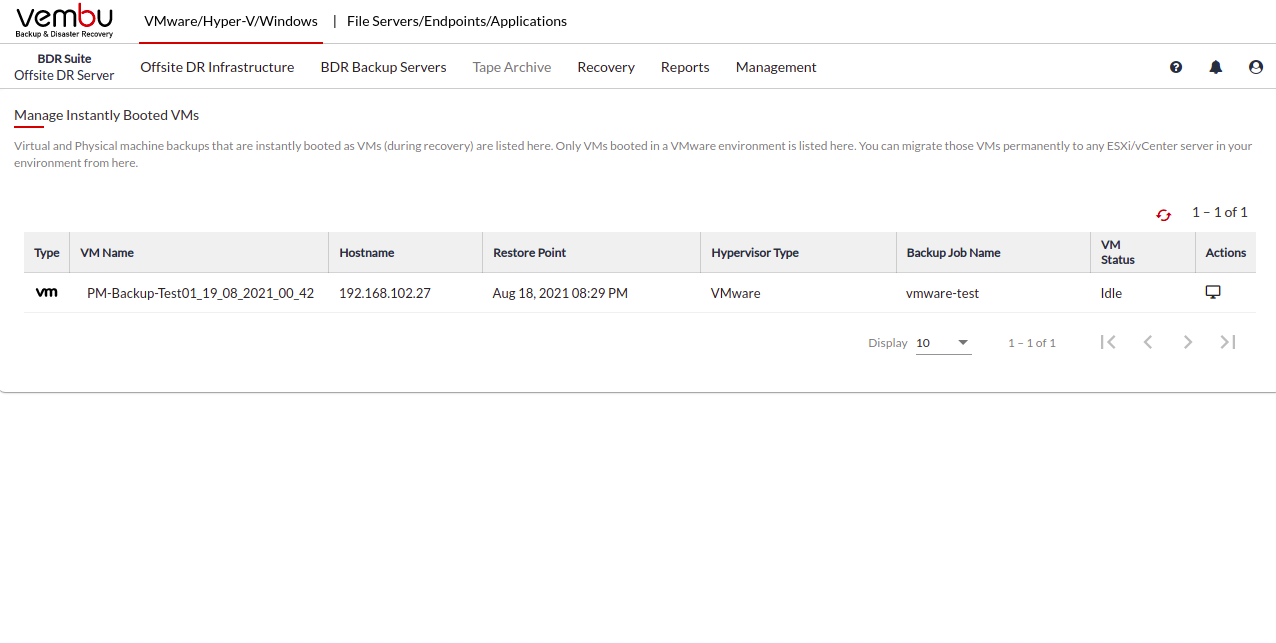The height and width of the screenshot is (643, 1276).
Task: Open the Display rows-per-page dropdown
Action: (x=943, y=343)
